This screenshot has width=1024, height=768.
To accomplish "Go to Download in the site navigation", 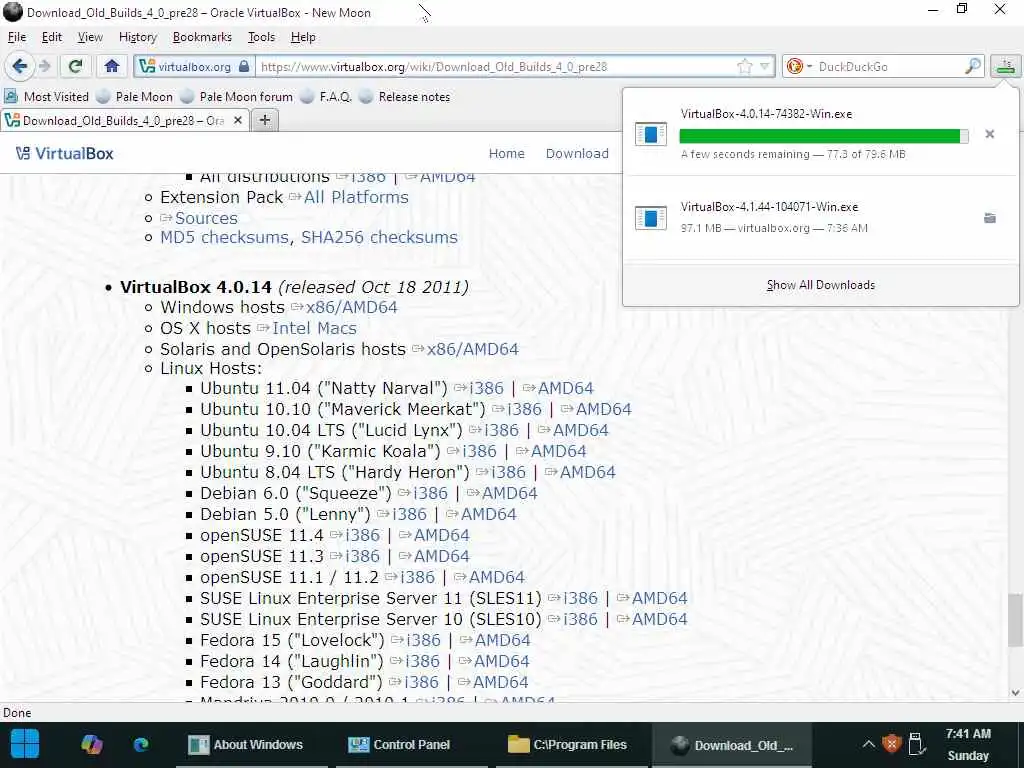I will [577, 153].
